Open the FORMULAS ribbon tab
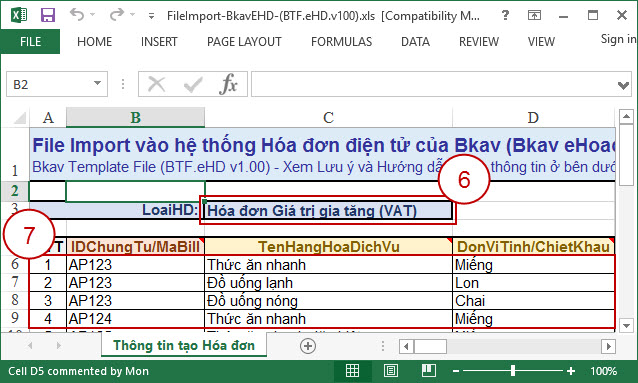The height and width of the screenshot is (383, 638). 341,42
